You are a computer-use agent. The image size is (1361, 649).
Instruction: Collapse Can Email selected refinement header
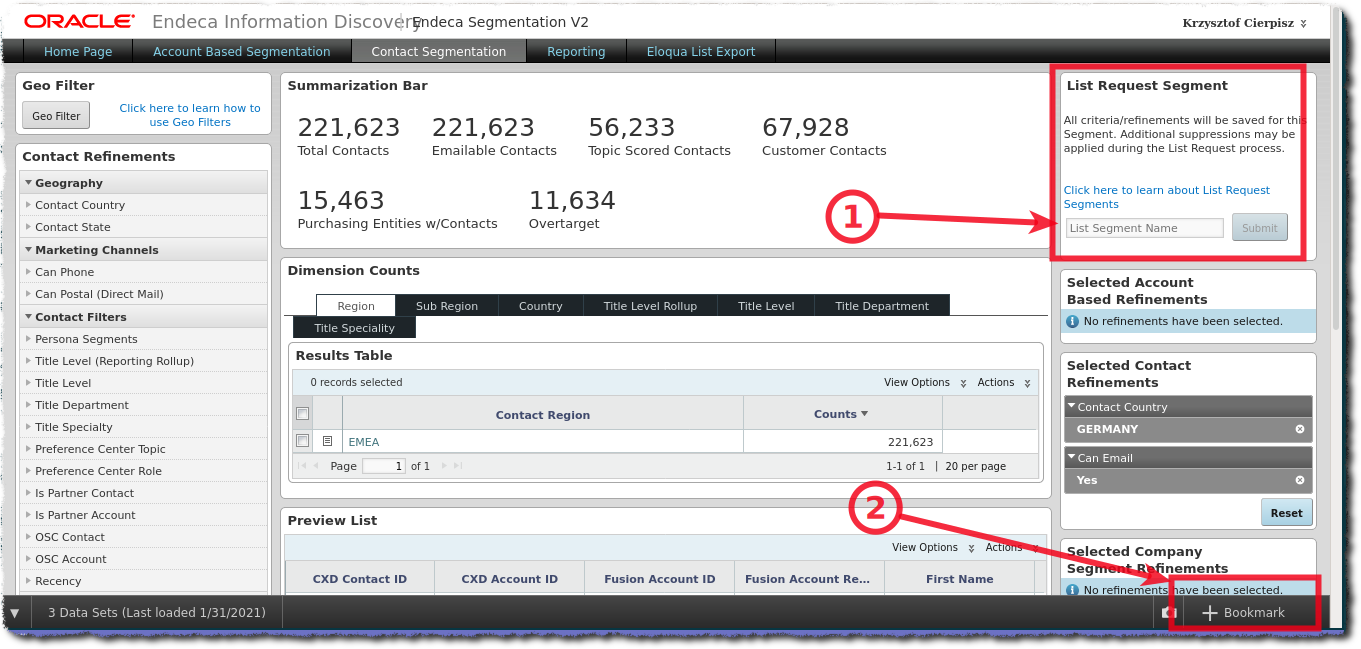(x=1188, y=458)
